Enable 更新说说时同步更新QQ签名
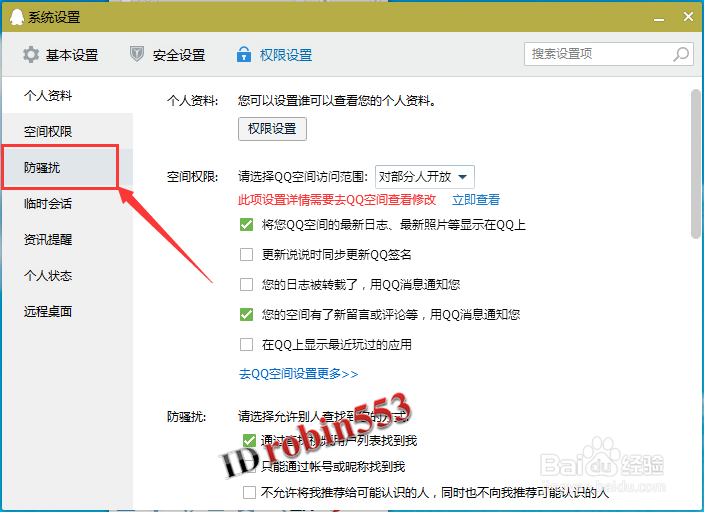 click(x=246, y=255)
